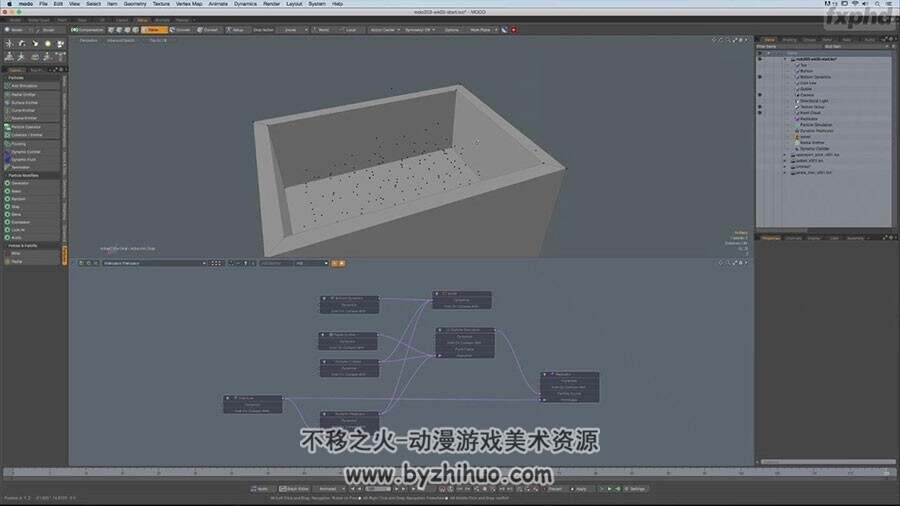Open the Animate dropdown in the bottom bar
The width and height of the screenshot is (900, 506).
click(330, 489)
